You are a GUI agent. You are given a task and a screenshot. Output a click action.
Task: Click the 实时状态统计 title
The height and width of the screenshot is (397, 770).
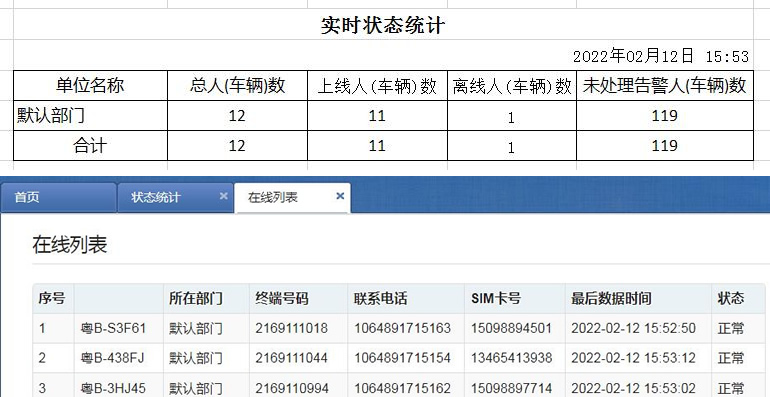coord(383,25)
